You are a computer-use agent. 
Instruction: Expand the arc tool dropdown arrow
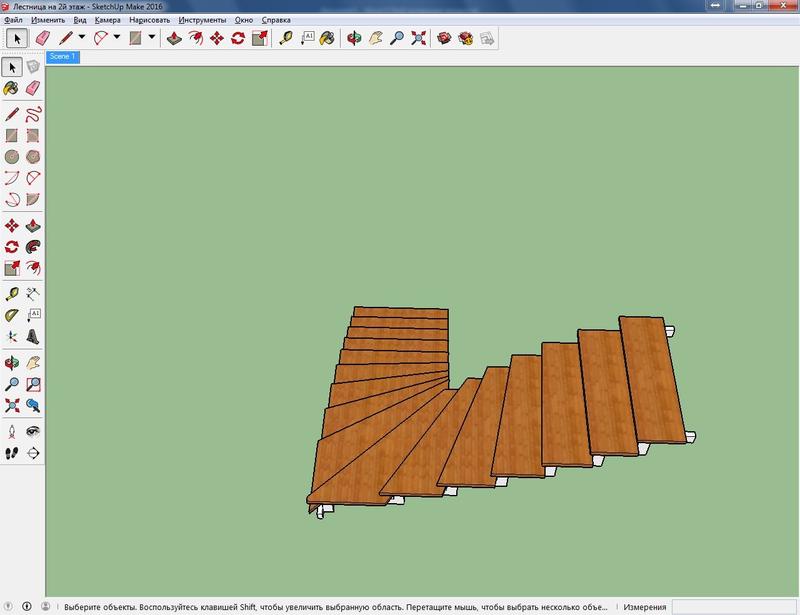(117, 38)
